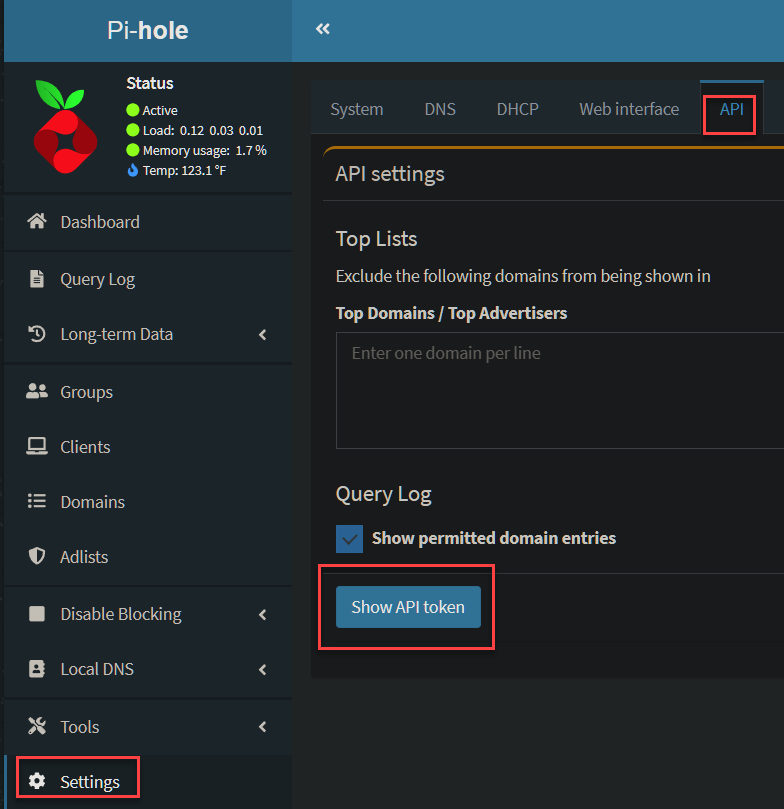
Task: Click the Pi-hole raspberry logo
Action: tap(64, 126)
